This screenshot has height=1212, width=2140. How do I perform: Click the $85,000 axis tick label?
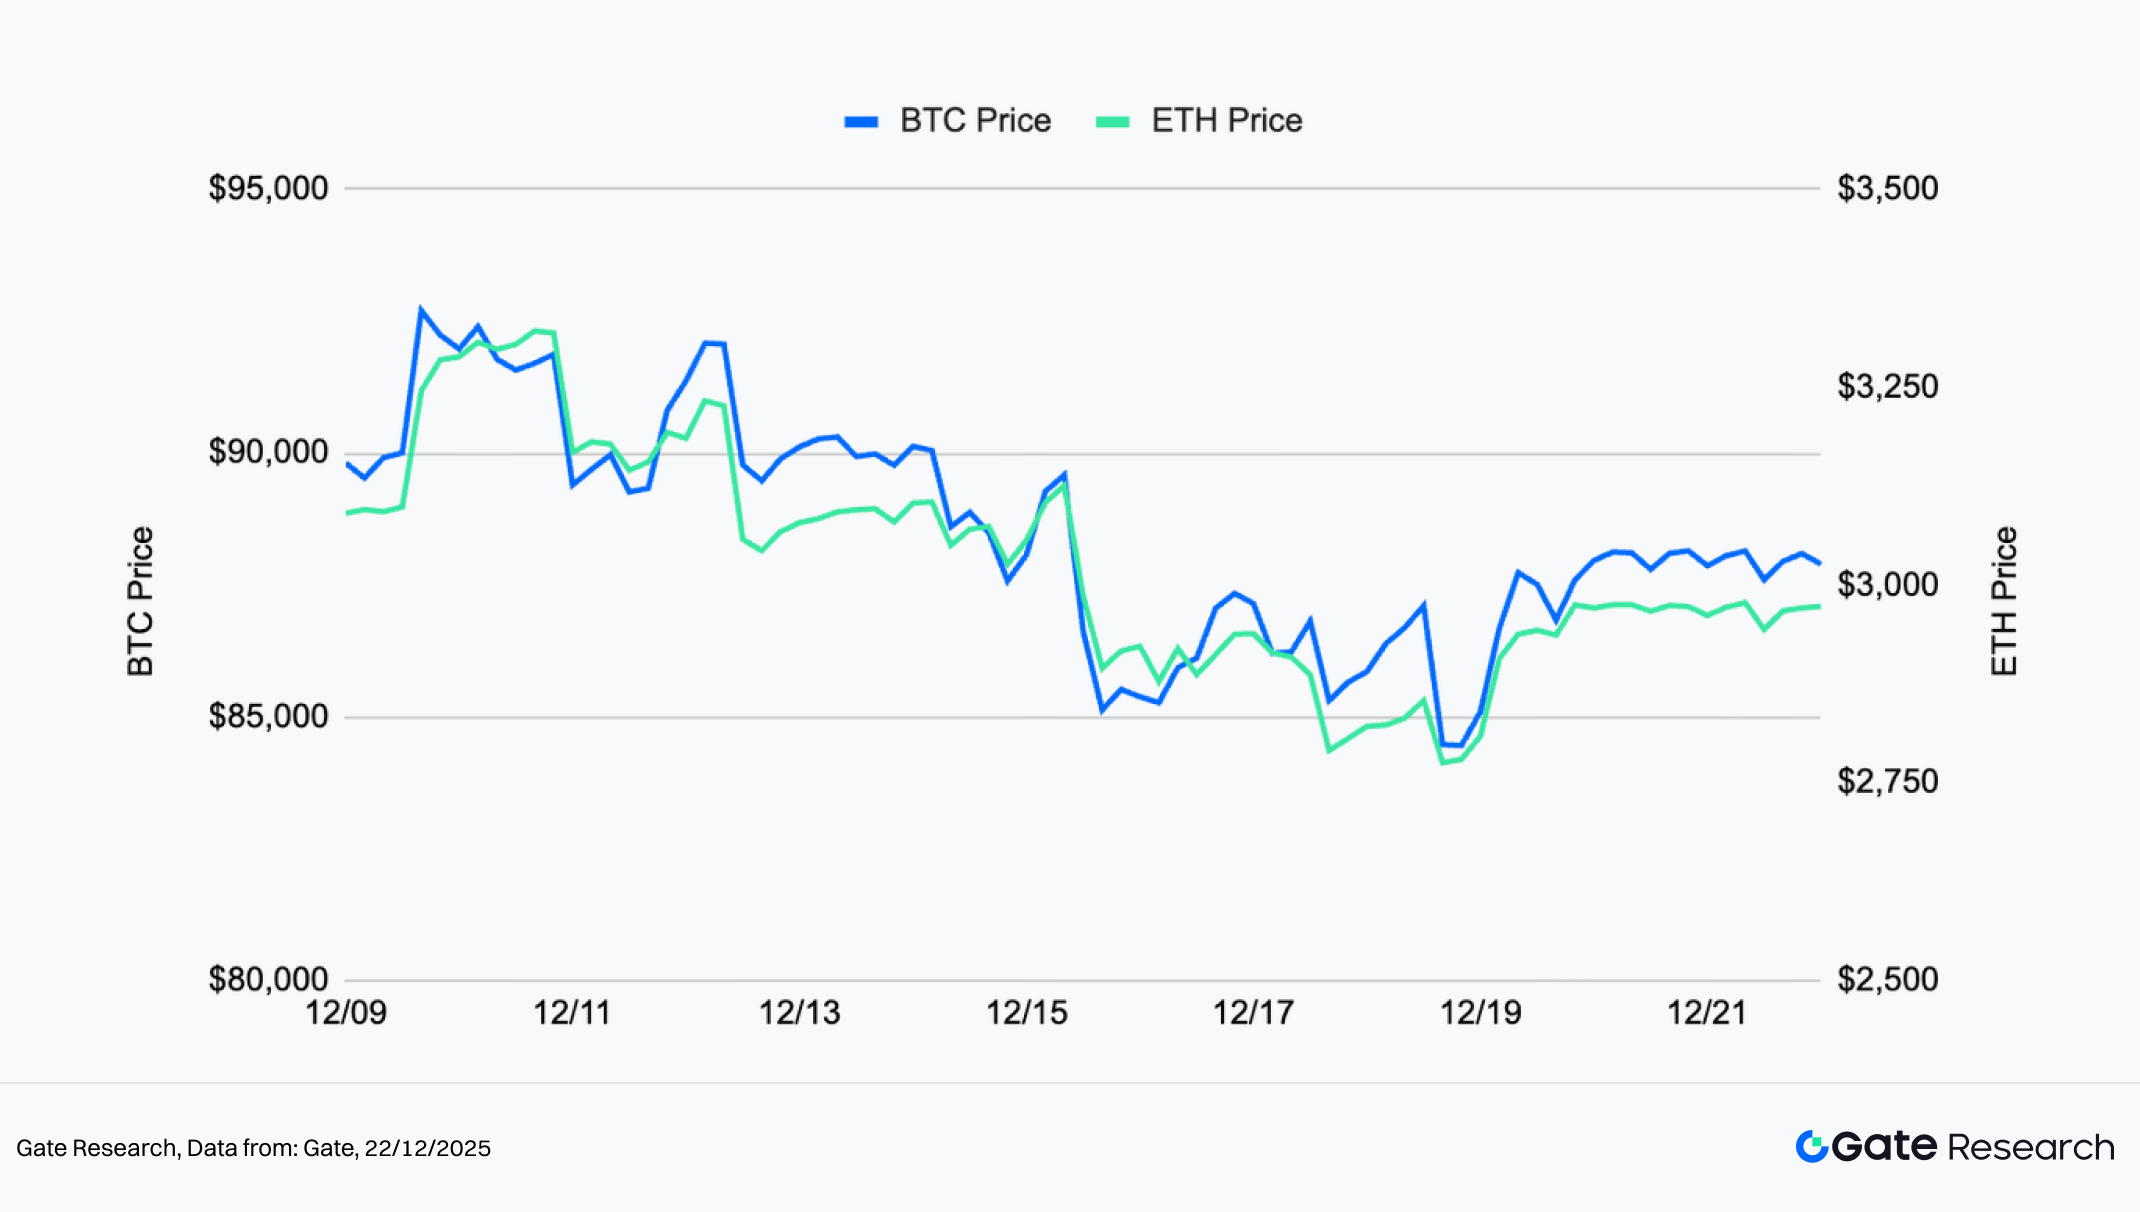pos(268,716)
